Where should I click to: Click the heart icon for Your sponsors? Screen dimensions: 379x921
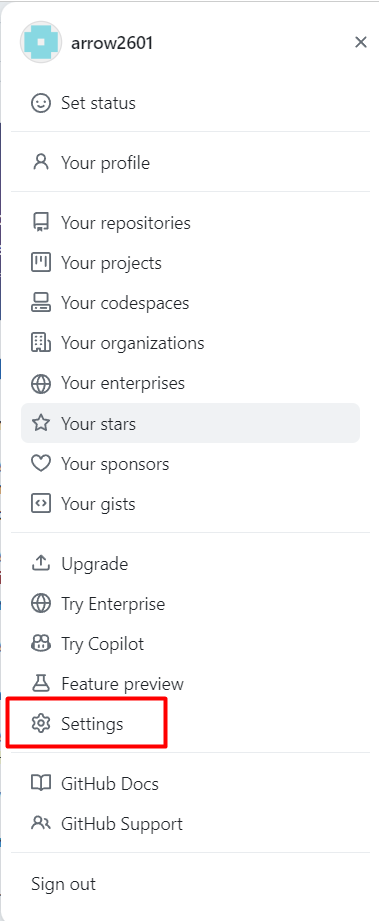(x=41, y=464)
